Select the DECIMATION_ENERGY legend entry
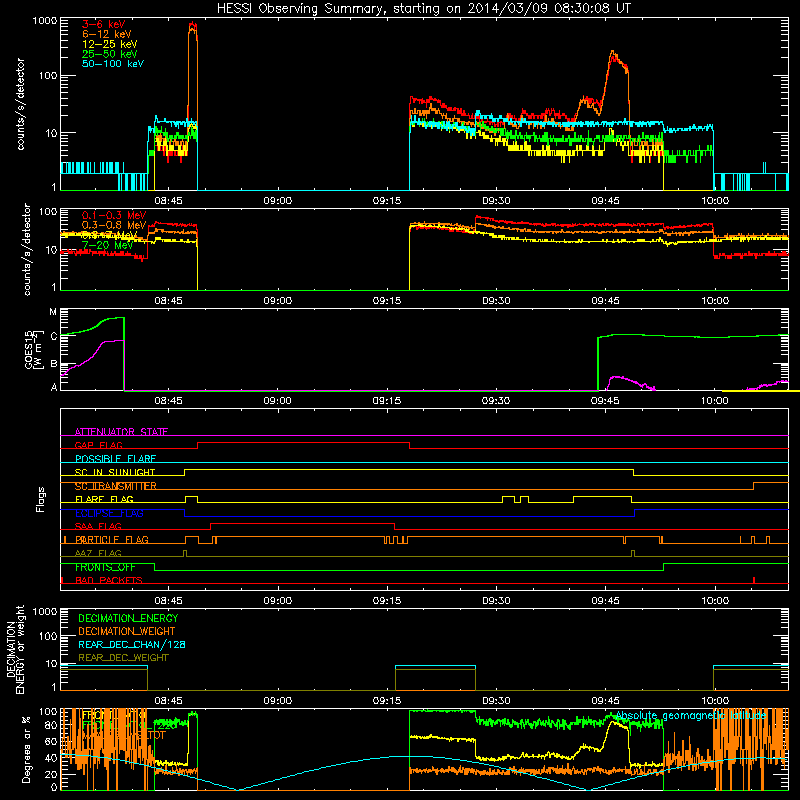Screen dimensions: 800x800 pos(128,618)
